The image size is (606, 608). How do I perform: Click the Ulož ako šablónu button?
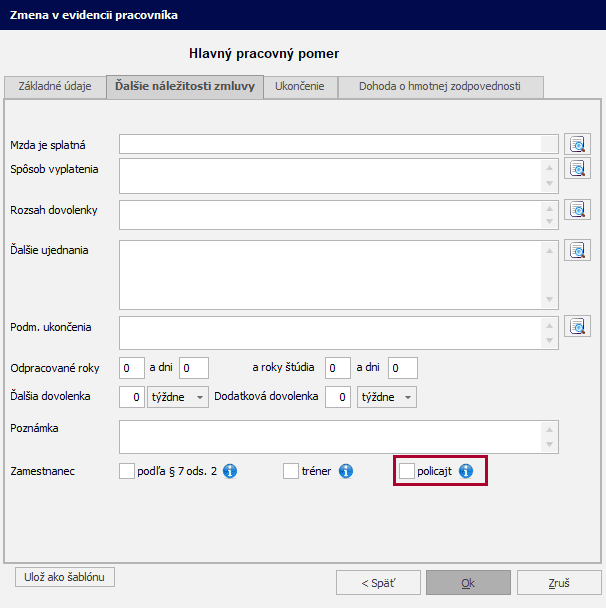(x=65, y=577)
